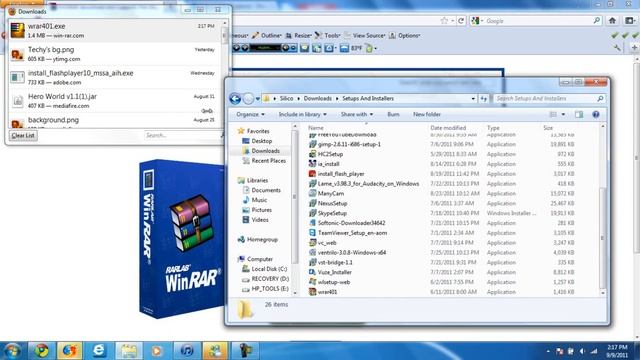Open the Explorer address bar history dropdown
Viewport: 640px width, 360px height.
473,98
